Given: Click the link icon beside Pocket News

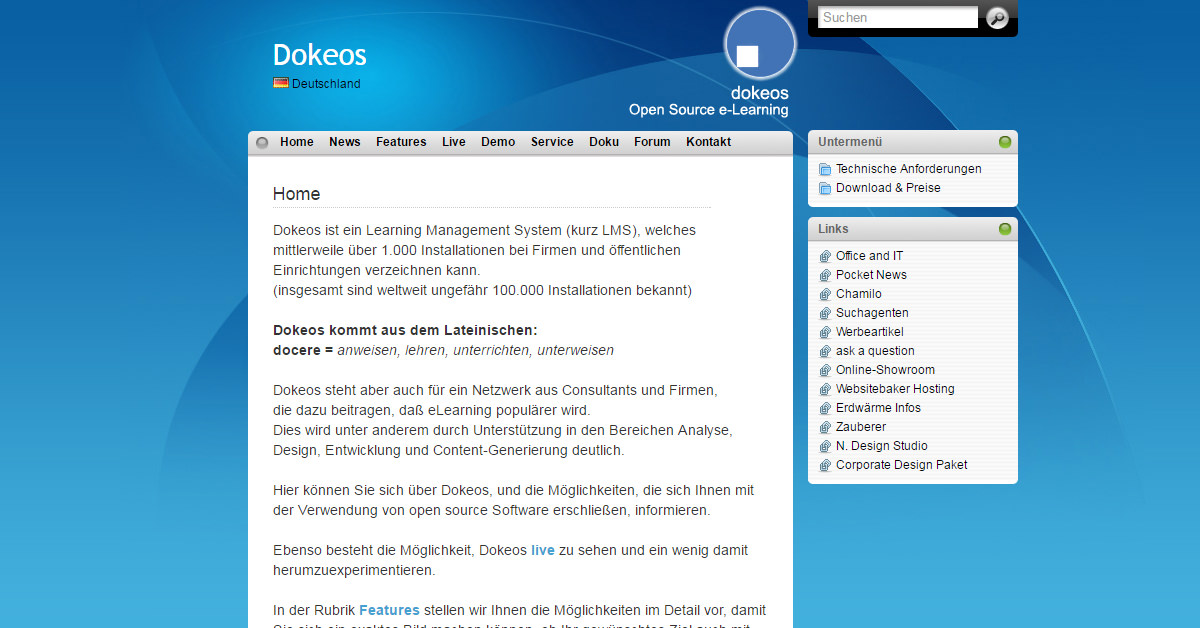Looking at the screenshot, I should 825,276.
